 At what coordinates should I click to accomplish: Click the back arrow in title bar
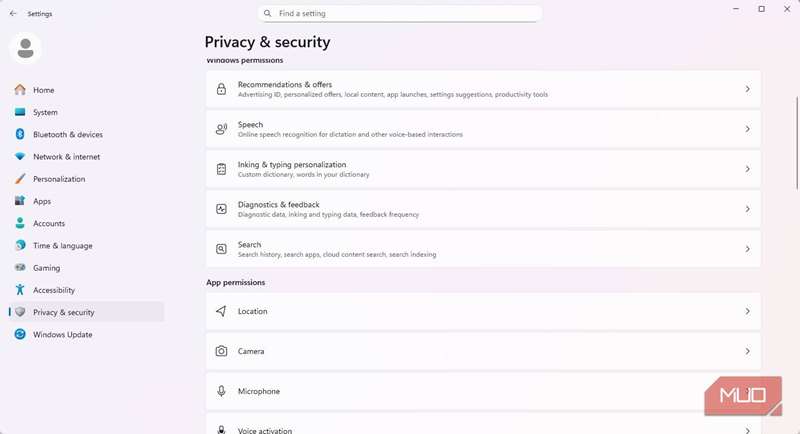[x=13, y=14]
